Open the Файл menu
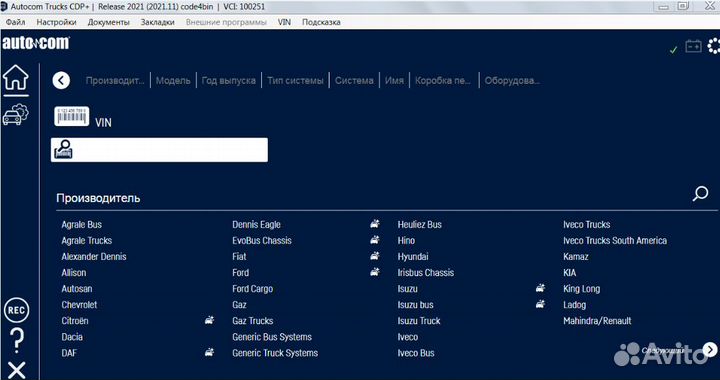This screenshot has height=380, width=720. pyautogui.click(x=16, y=22)
